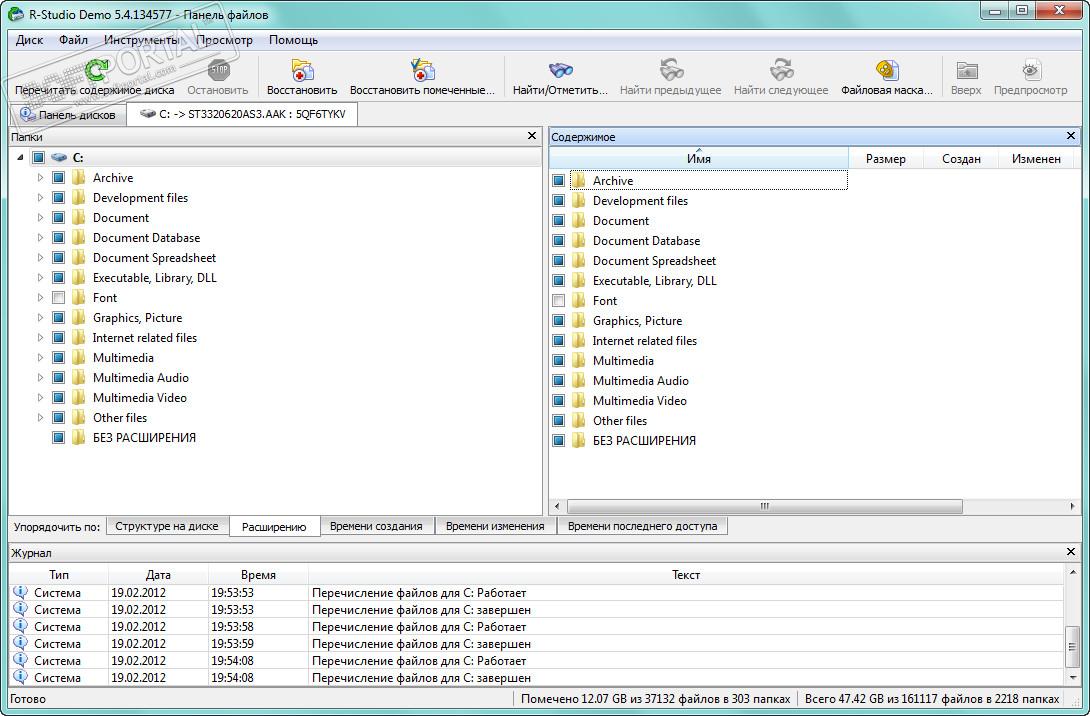This screenshot has height=716, width=1090.
Task: Sort by Времени создания
Action: pos(376,526)
